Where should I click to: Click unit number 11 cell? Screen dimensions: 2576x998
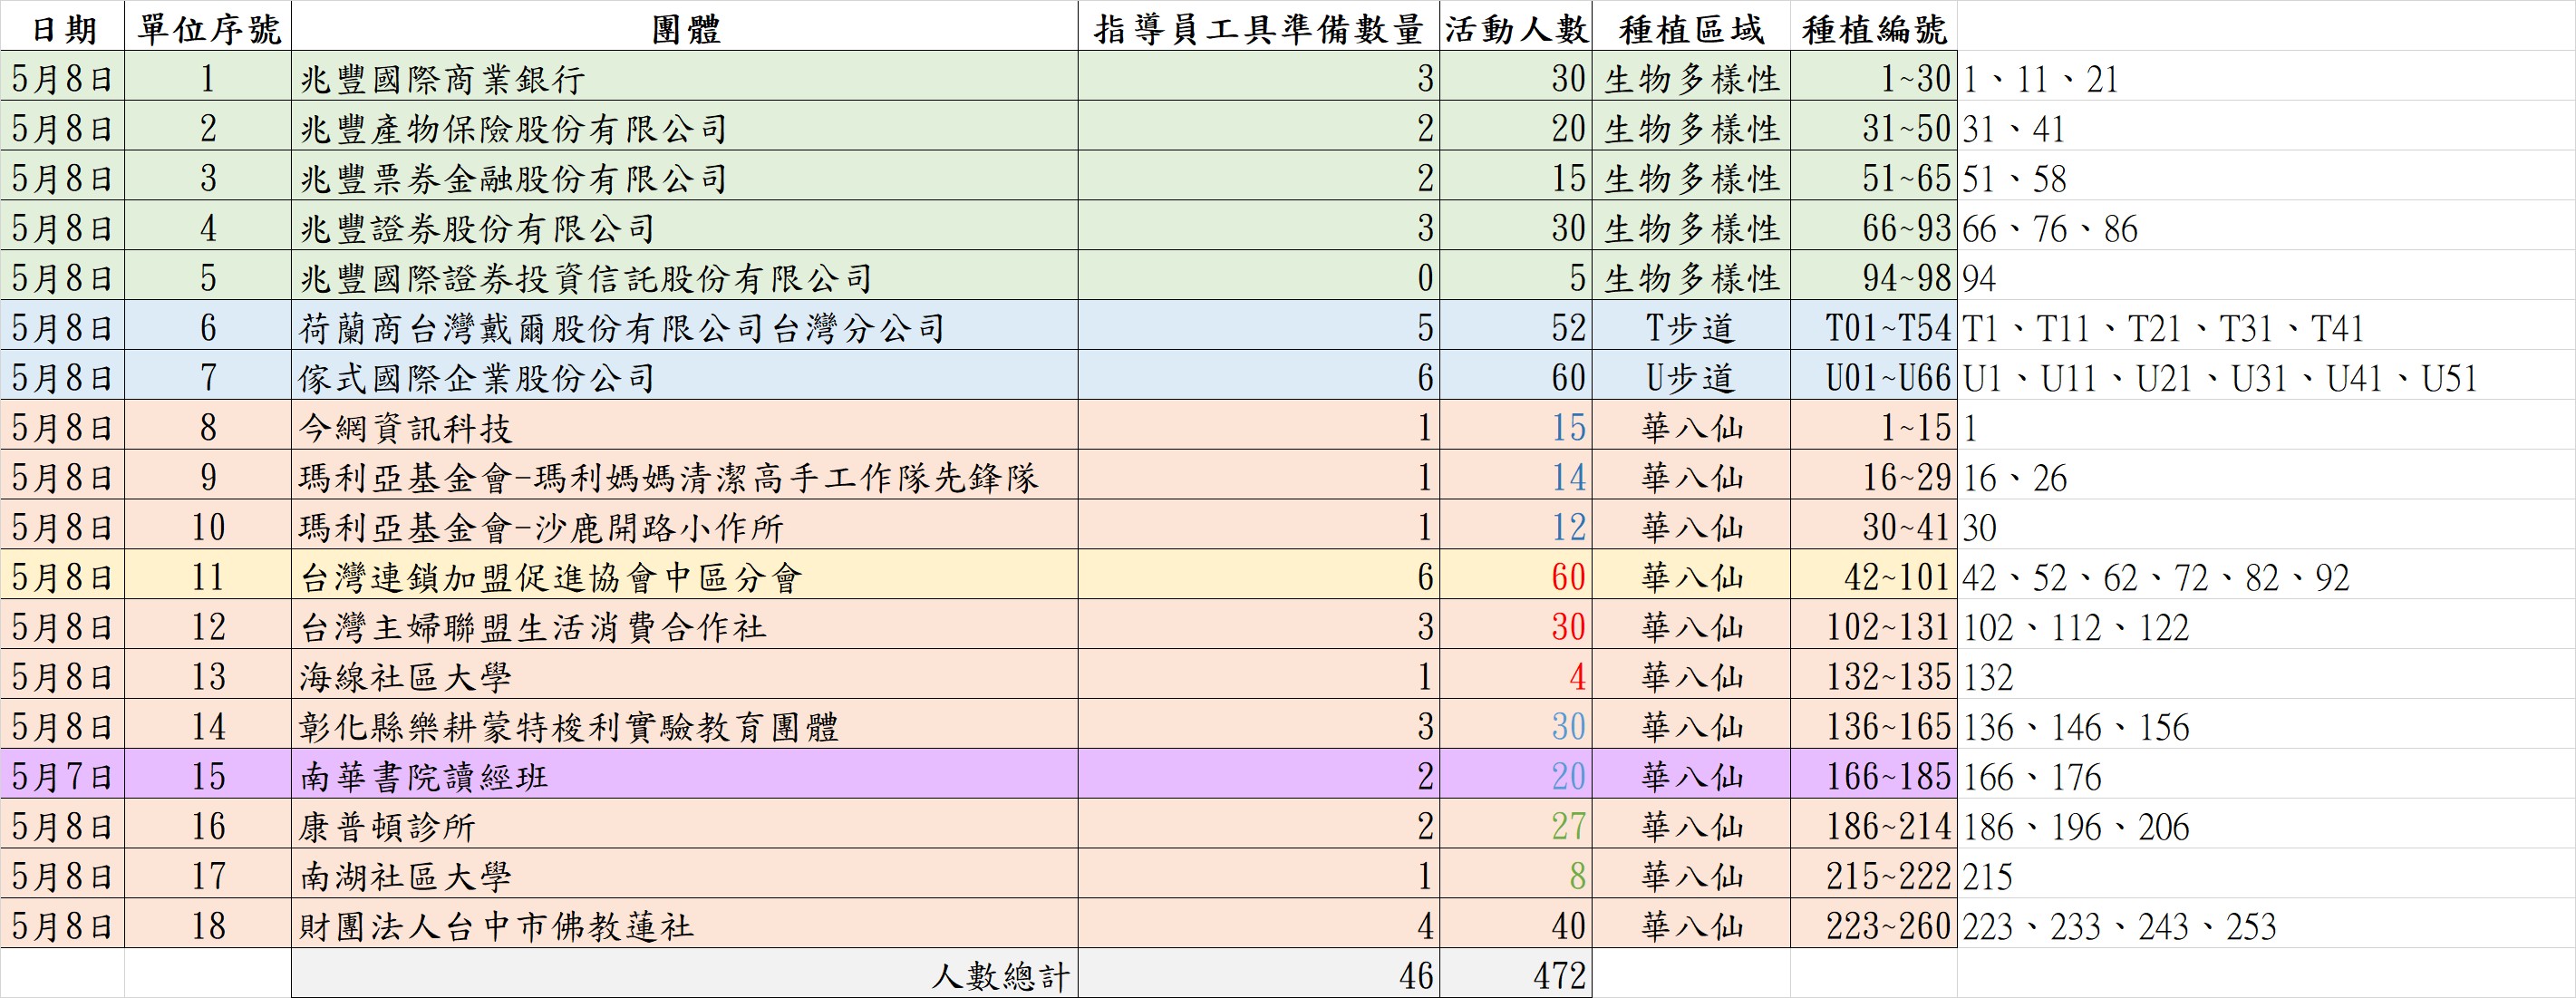[208, 576]
